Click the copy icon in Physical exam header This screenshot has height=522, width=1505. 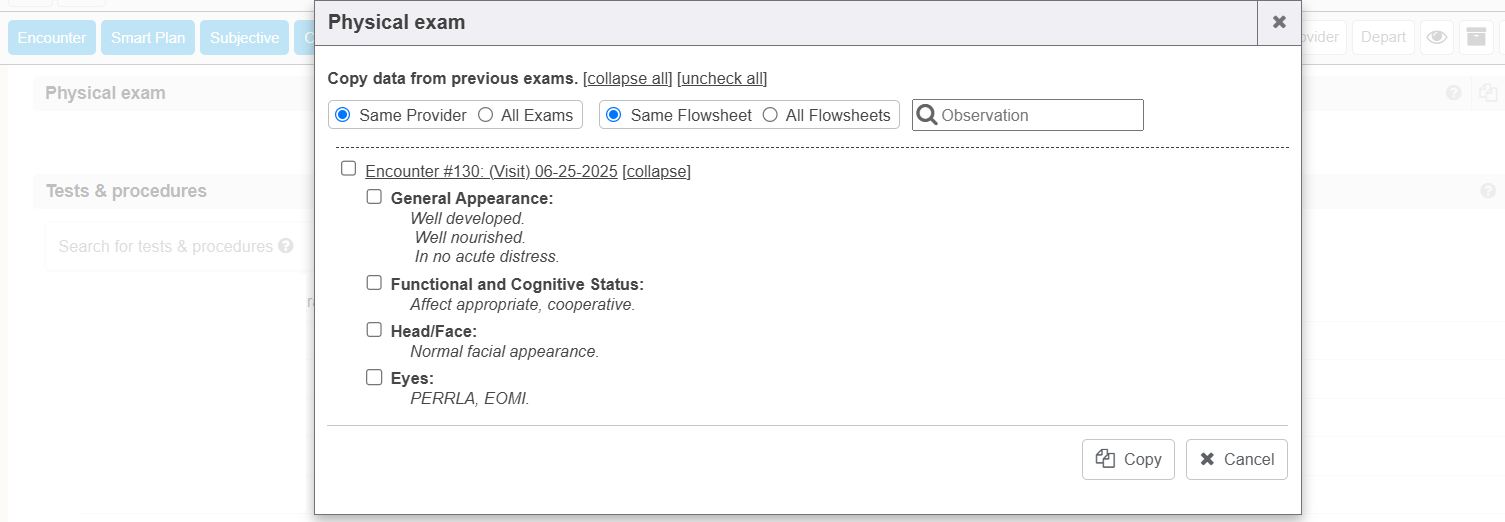click(1488, 93)
